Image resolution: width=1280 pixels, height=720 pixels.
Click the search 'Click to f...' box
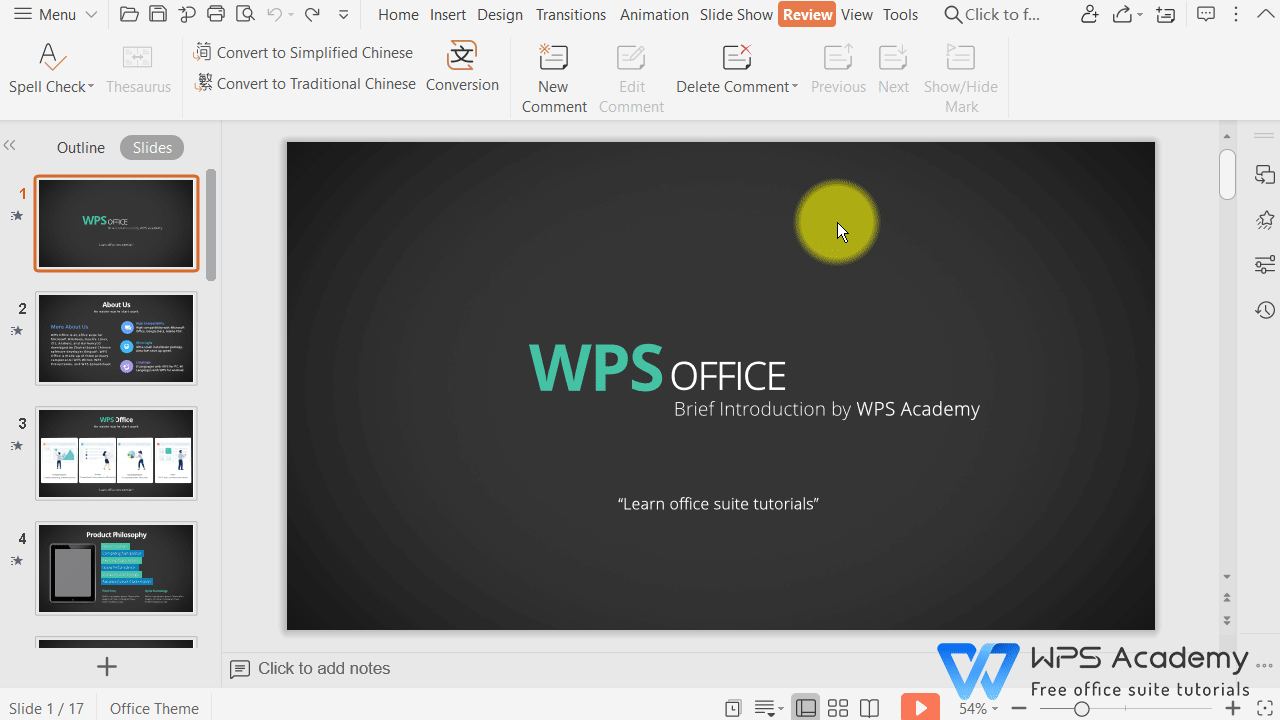[x=993, y=14]
